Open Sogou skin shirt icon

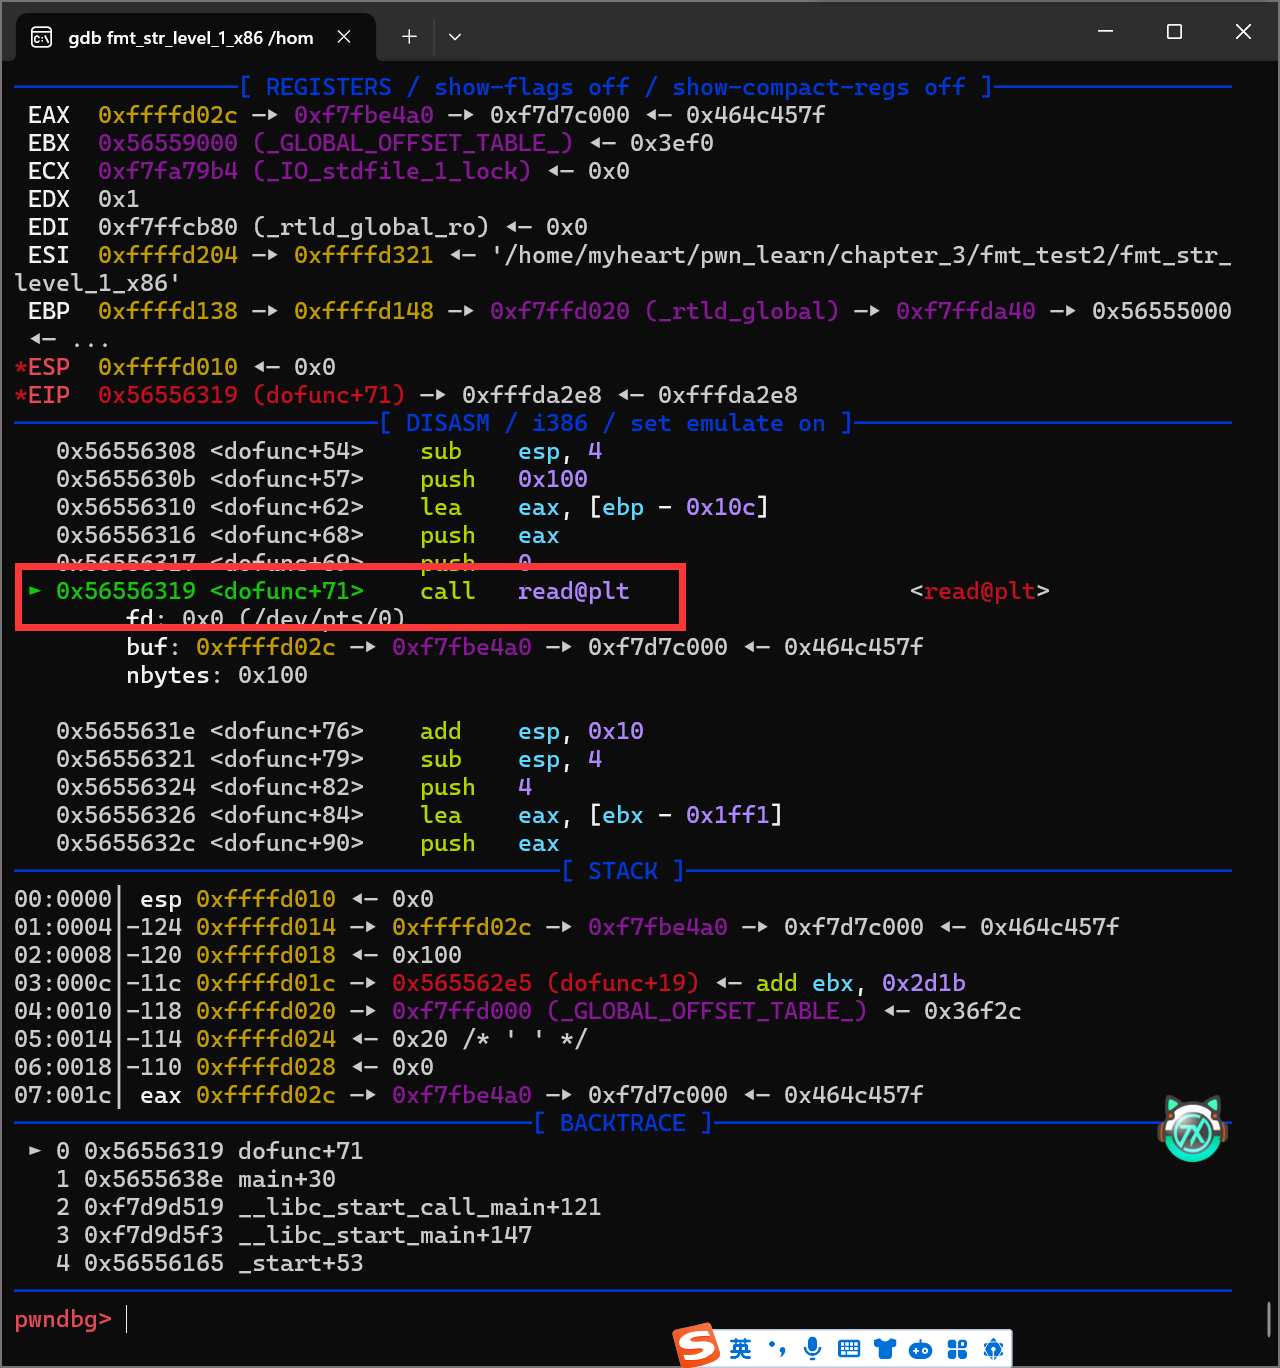coord(885,1349)
